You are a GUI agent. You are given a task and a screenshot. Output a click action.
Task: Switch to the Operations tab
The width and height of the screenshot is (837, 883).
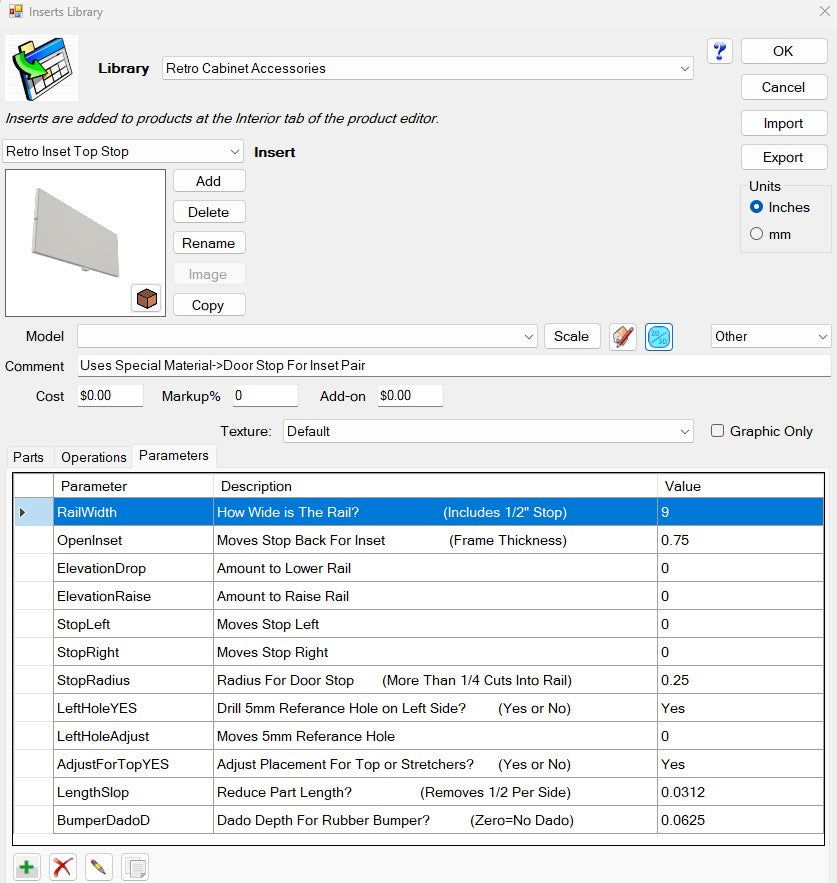93,457
